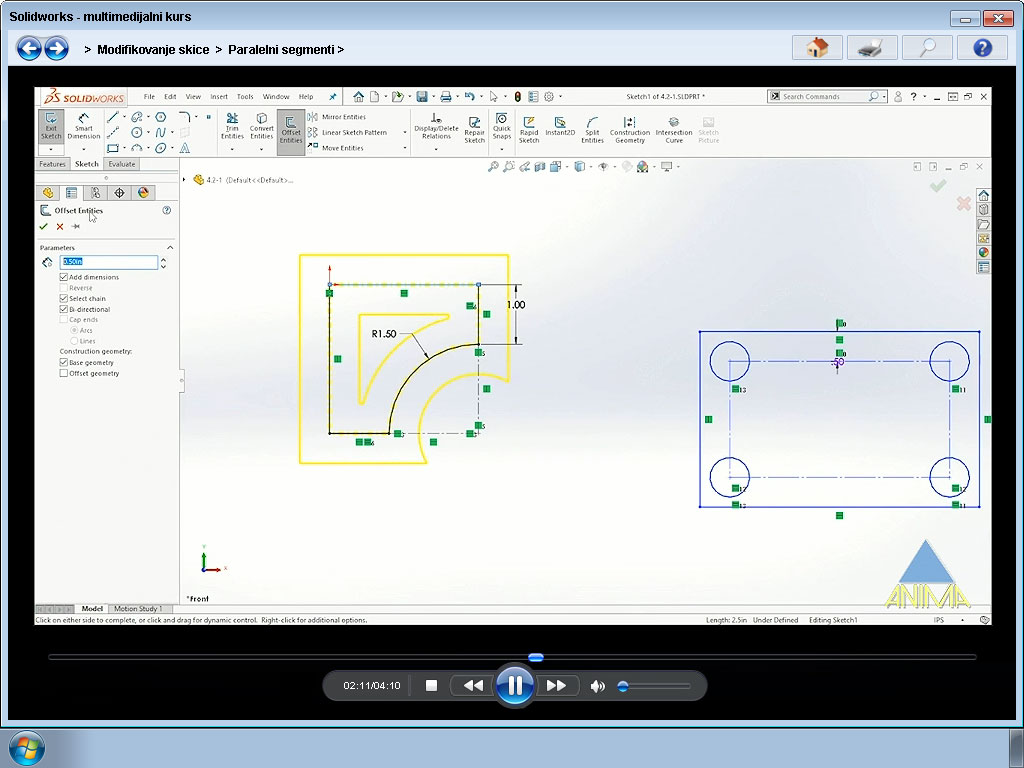The image size is (1024, 768).
Task: Switch to the Motion Study 1 tab
Action: tap(138, 608)
